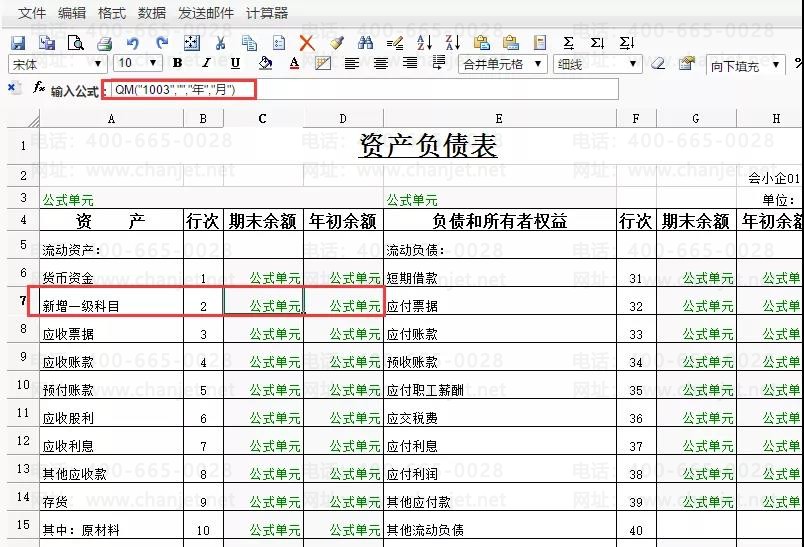Click the wrap text lines icon
The width and height of the screenshot is (804, 547).
(x=438, y=63)
